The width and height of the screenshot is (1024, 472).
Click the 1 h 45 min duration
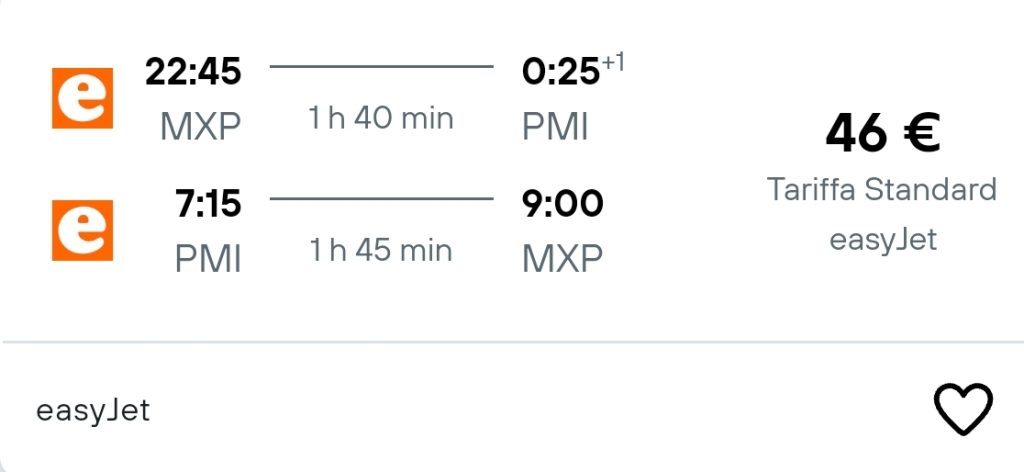tap(381, 251)
